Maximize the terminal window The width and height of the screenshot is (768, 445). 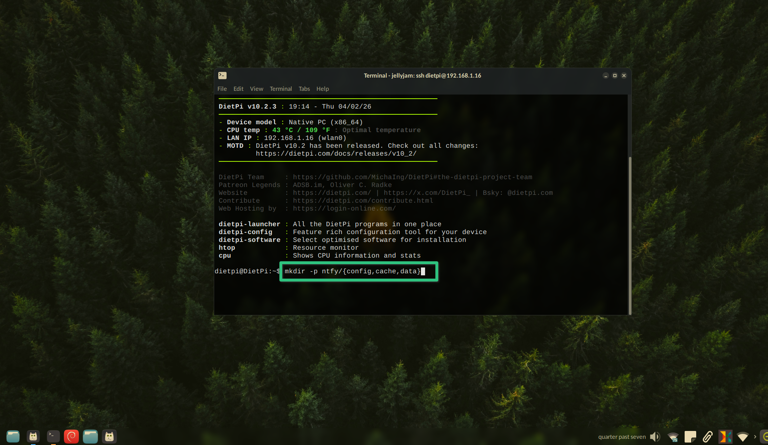(x=614, y=75)
